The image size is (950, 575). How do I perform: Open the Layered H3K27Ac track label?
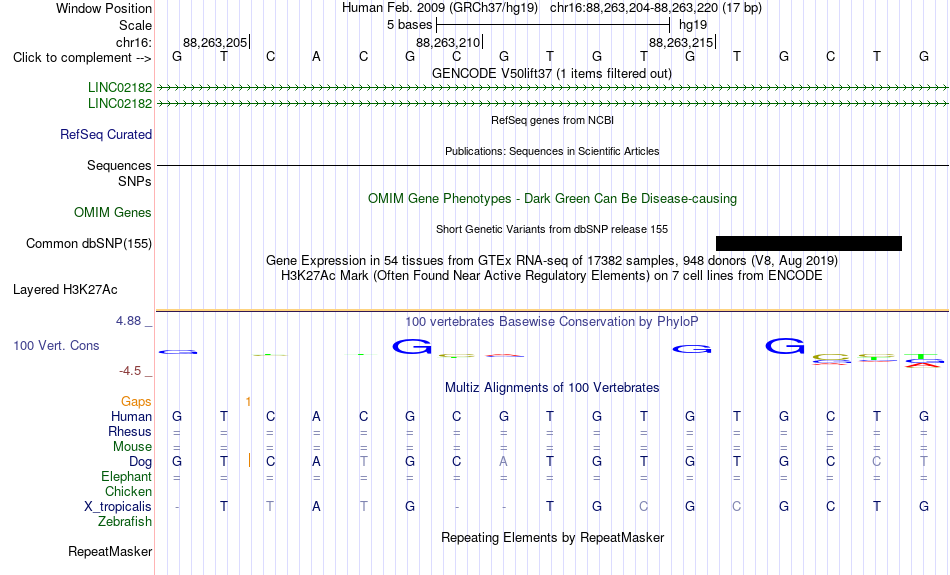[65, 290]
